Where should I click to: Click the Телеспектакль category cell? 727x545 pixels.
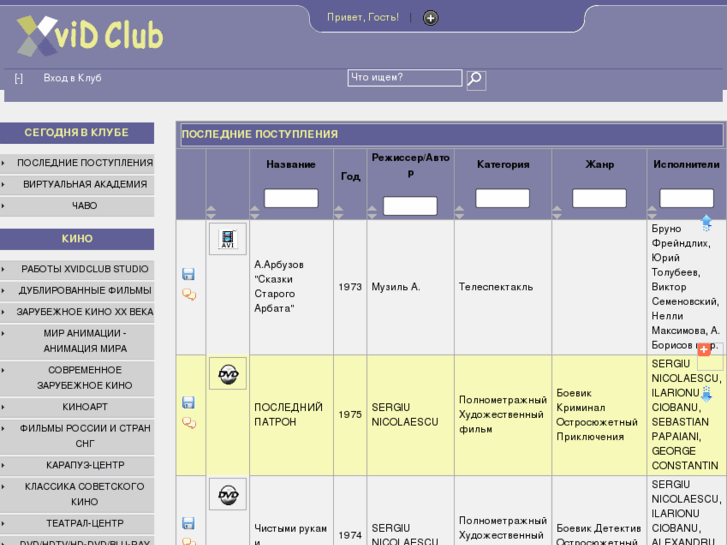pos(496,287)
